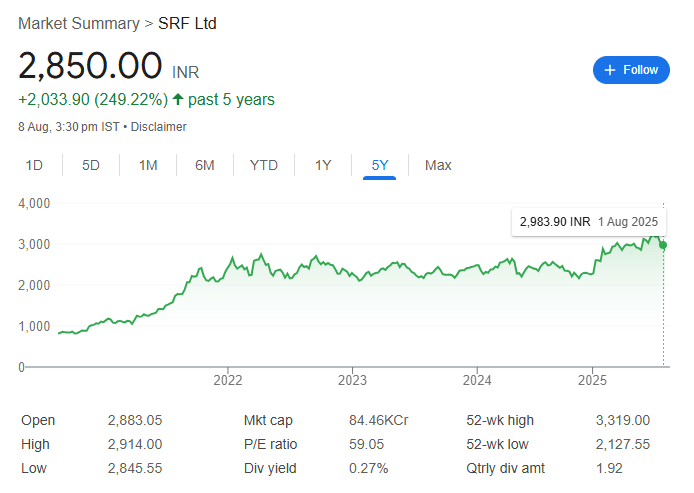Click the 2022 label on chart axis

pos(227,380)
